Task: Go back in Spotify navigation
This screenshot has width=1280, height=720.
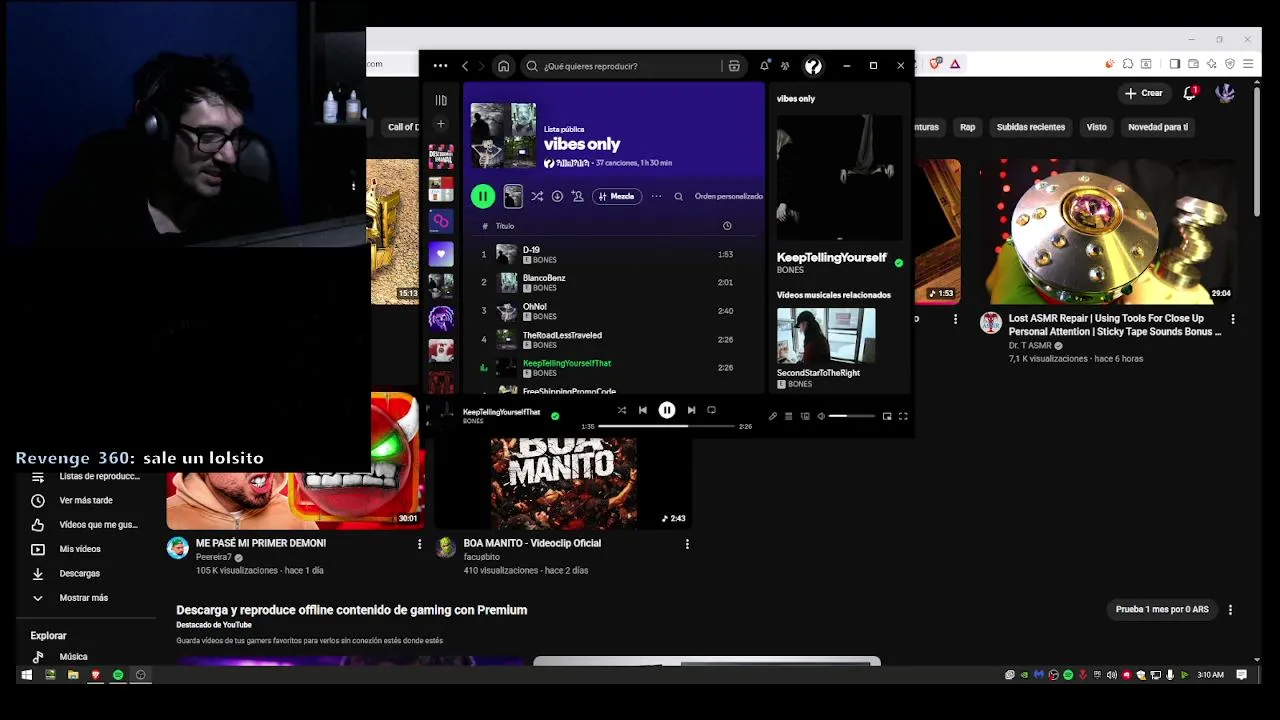Action: coord(465,66)
